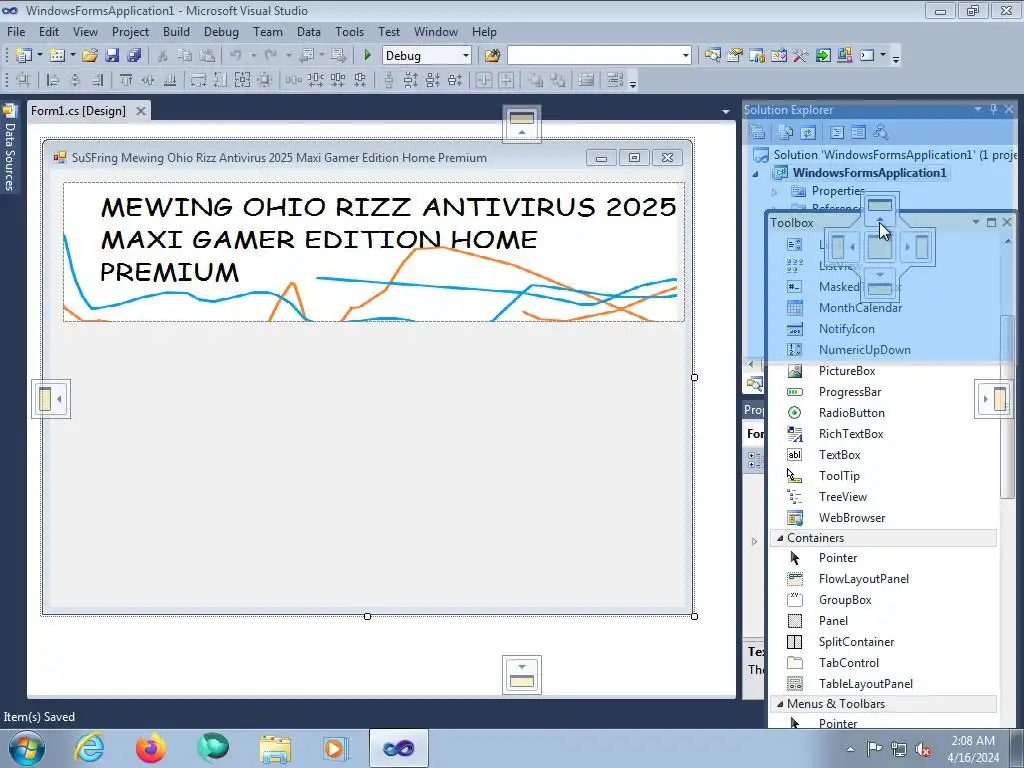Open the document tab list dropdown arrow
The width and height of the screenshot is (1024, 768).
pyautogui.click(x=726, y=112)
